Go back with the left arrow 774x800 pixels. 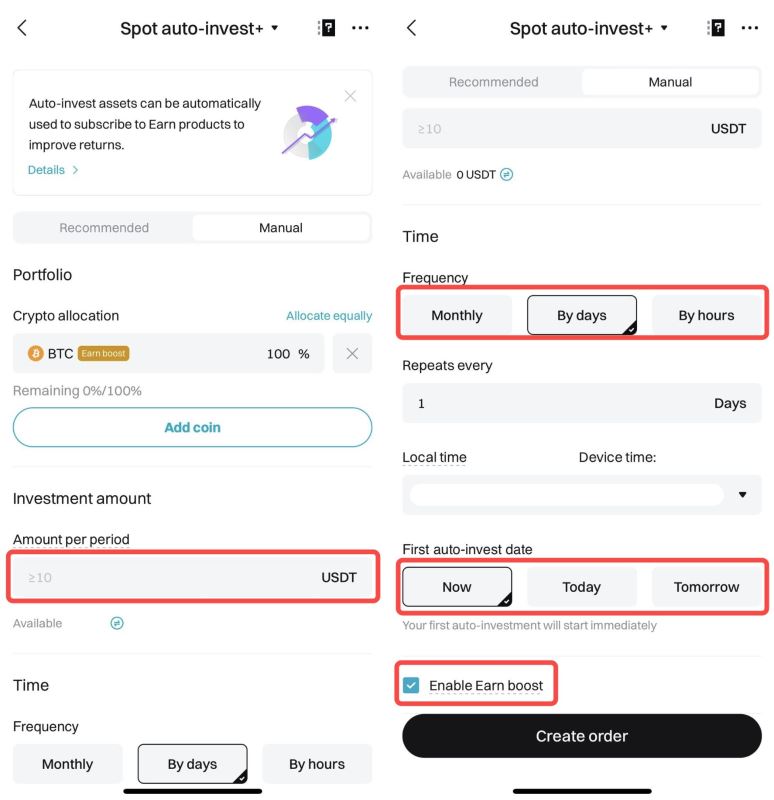tap(21, 28)
